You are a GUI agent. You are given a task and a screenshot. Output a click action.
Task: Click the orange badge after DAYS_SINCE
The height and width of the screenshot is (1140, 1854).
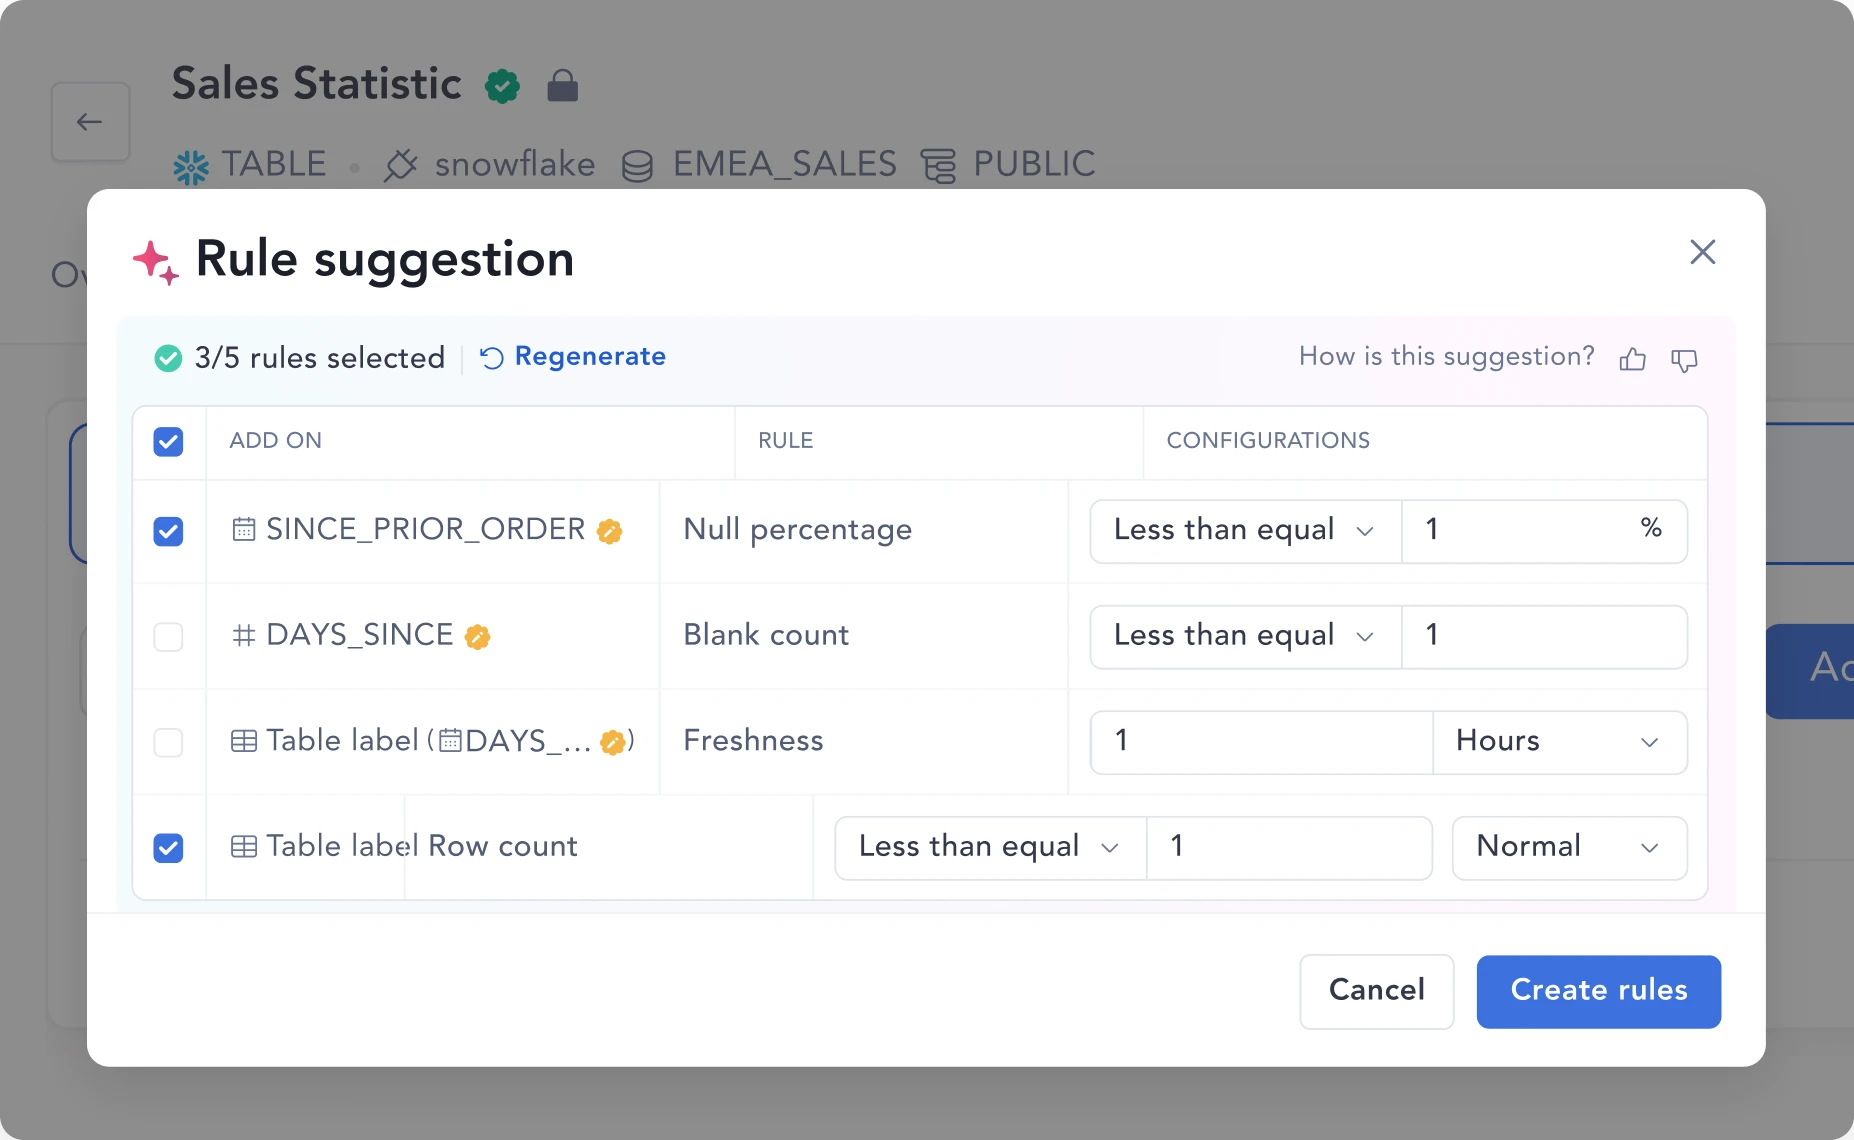point(477,637)
